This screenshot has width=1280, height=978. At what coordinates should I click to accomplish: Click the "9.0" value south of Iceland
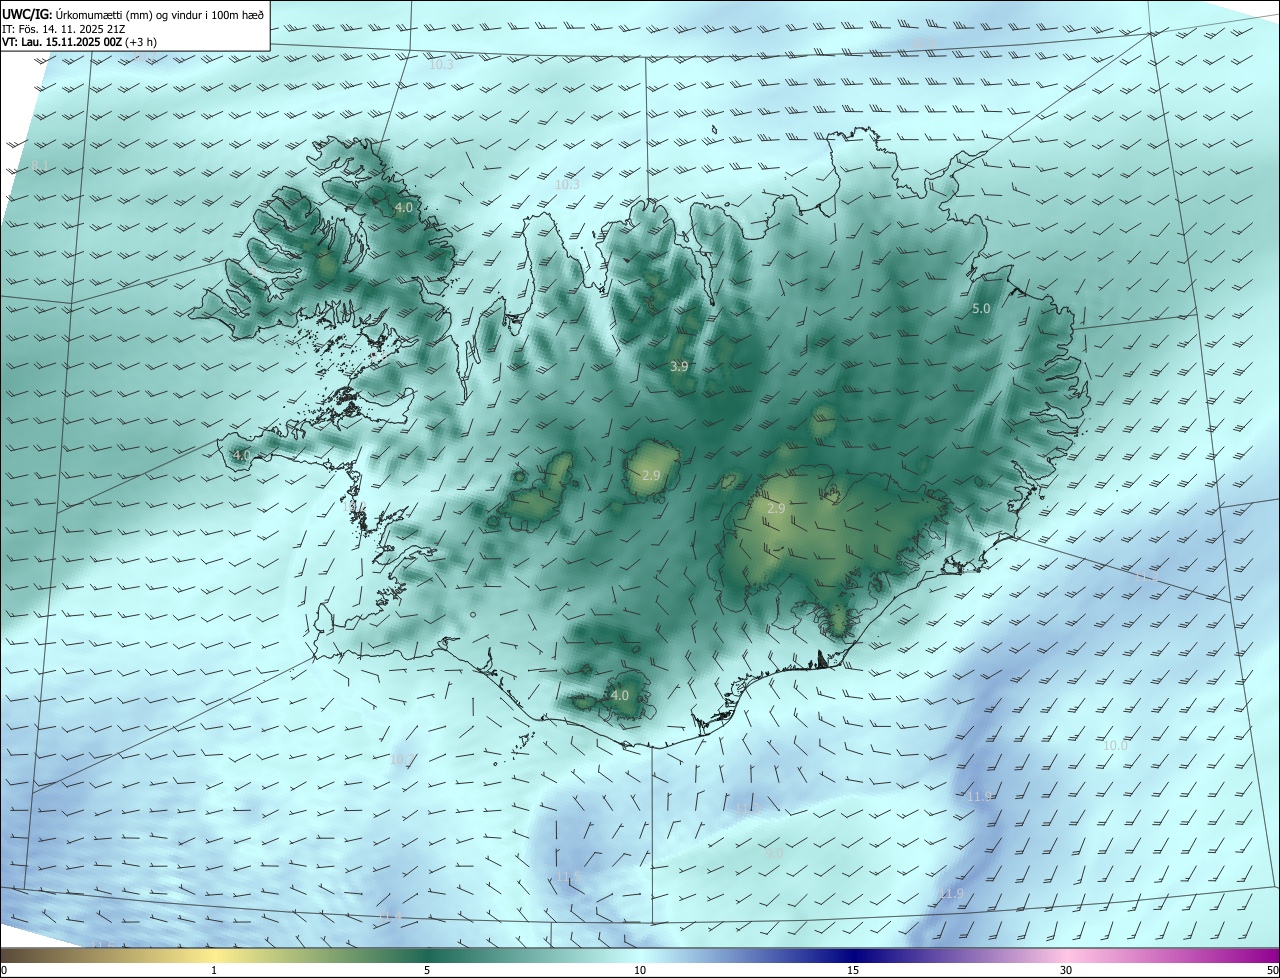pos(774,853)
